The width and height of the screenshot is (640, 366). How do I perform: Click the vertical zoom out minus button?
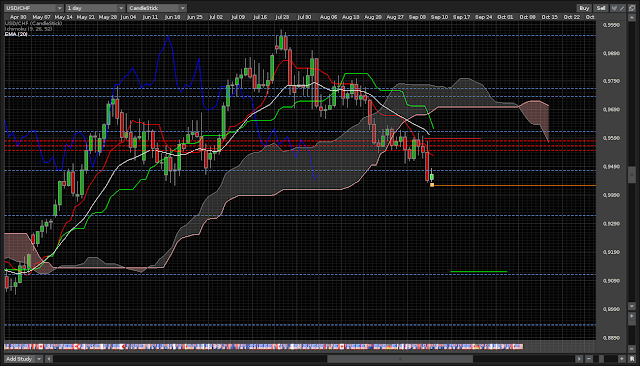point(632,349)
